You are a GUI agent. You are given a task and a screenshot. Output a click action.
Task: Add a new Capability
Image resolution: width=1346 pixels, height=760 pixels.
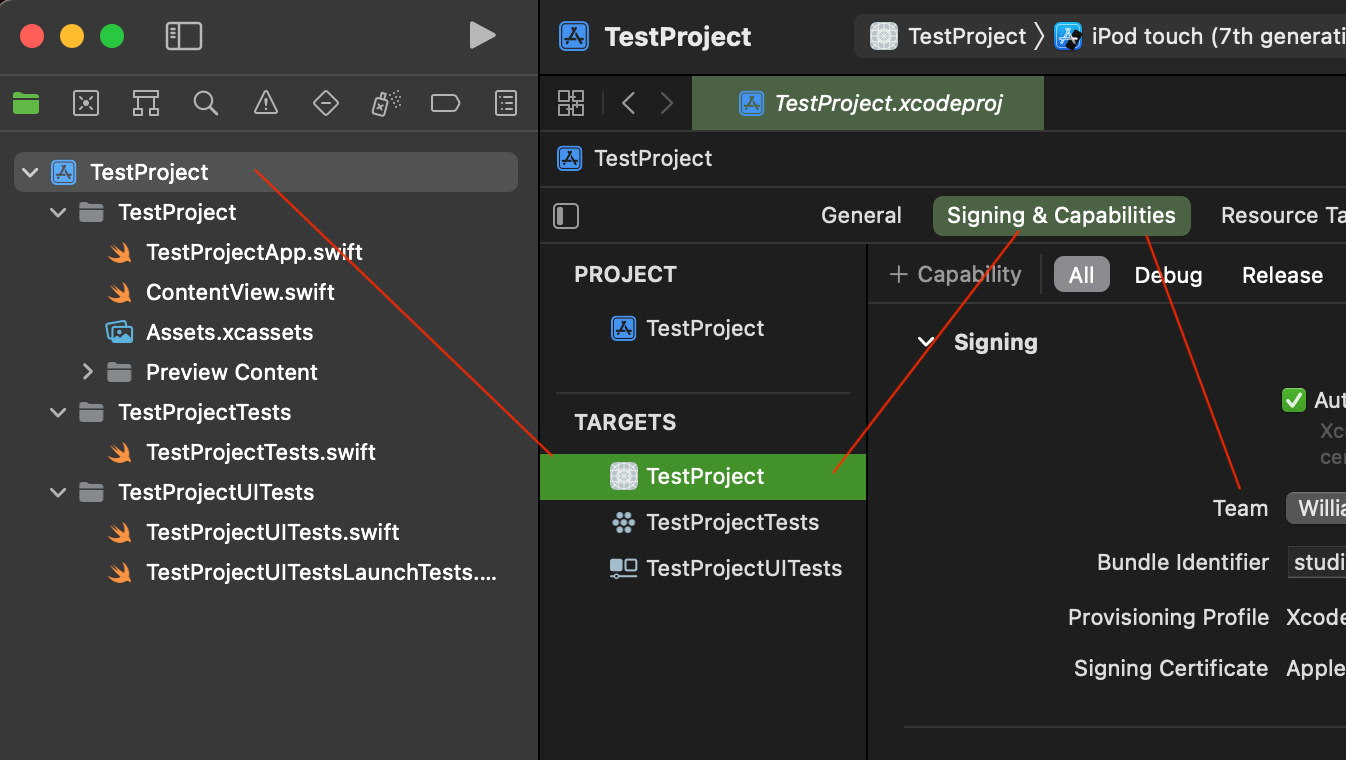click(x=955, y=274)
